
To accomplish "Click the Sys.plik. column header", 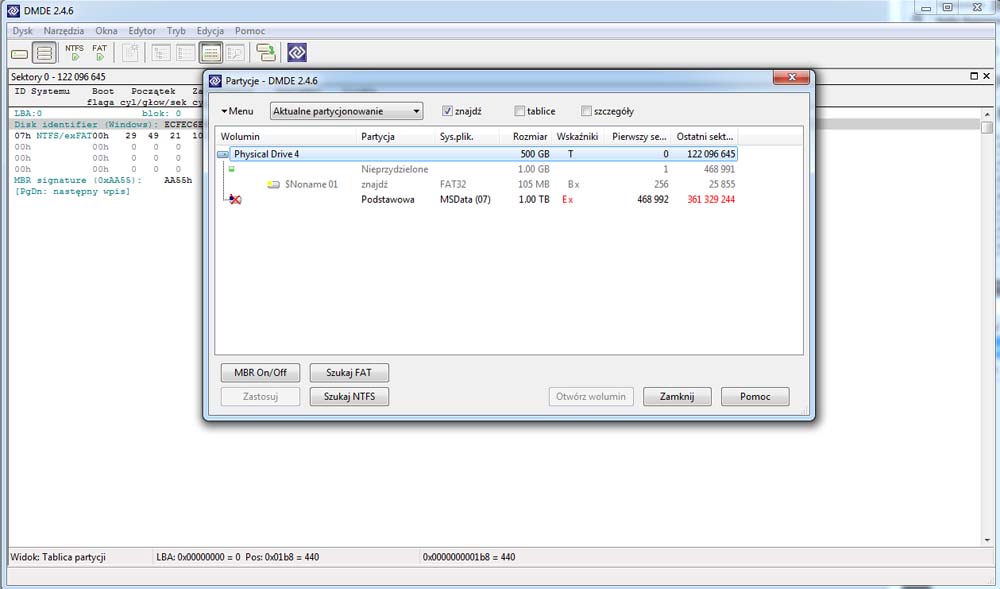I will tap(466, 136).
